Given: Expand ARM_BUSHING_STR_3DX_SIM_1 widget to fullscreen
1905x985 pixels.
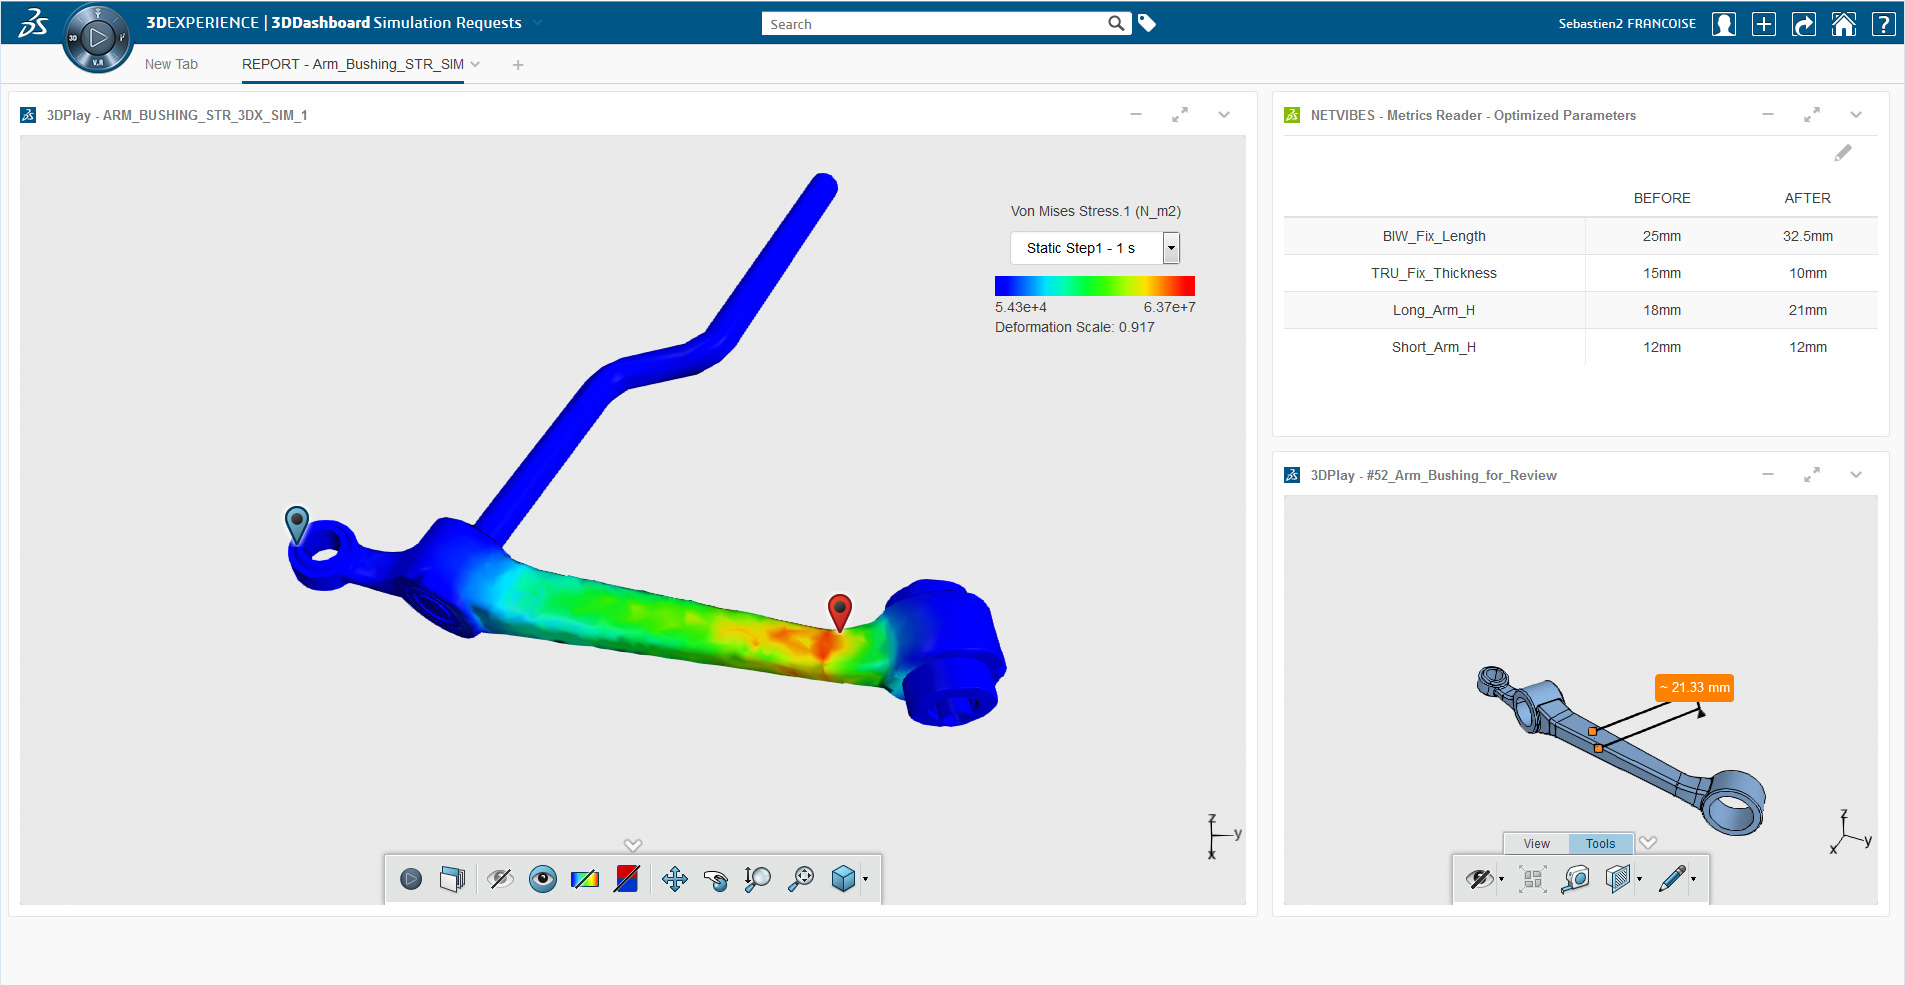Looking at the screenshot, I should click(x=1180, y=115).
